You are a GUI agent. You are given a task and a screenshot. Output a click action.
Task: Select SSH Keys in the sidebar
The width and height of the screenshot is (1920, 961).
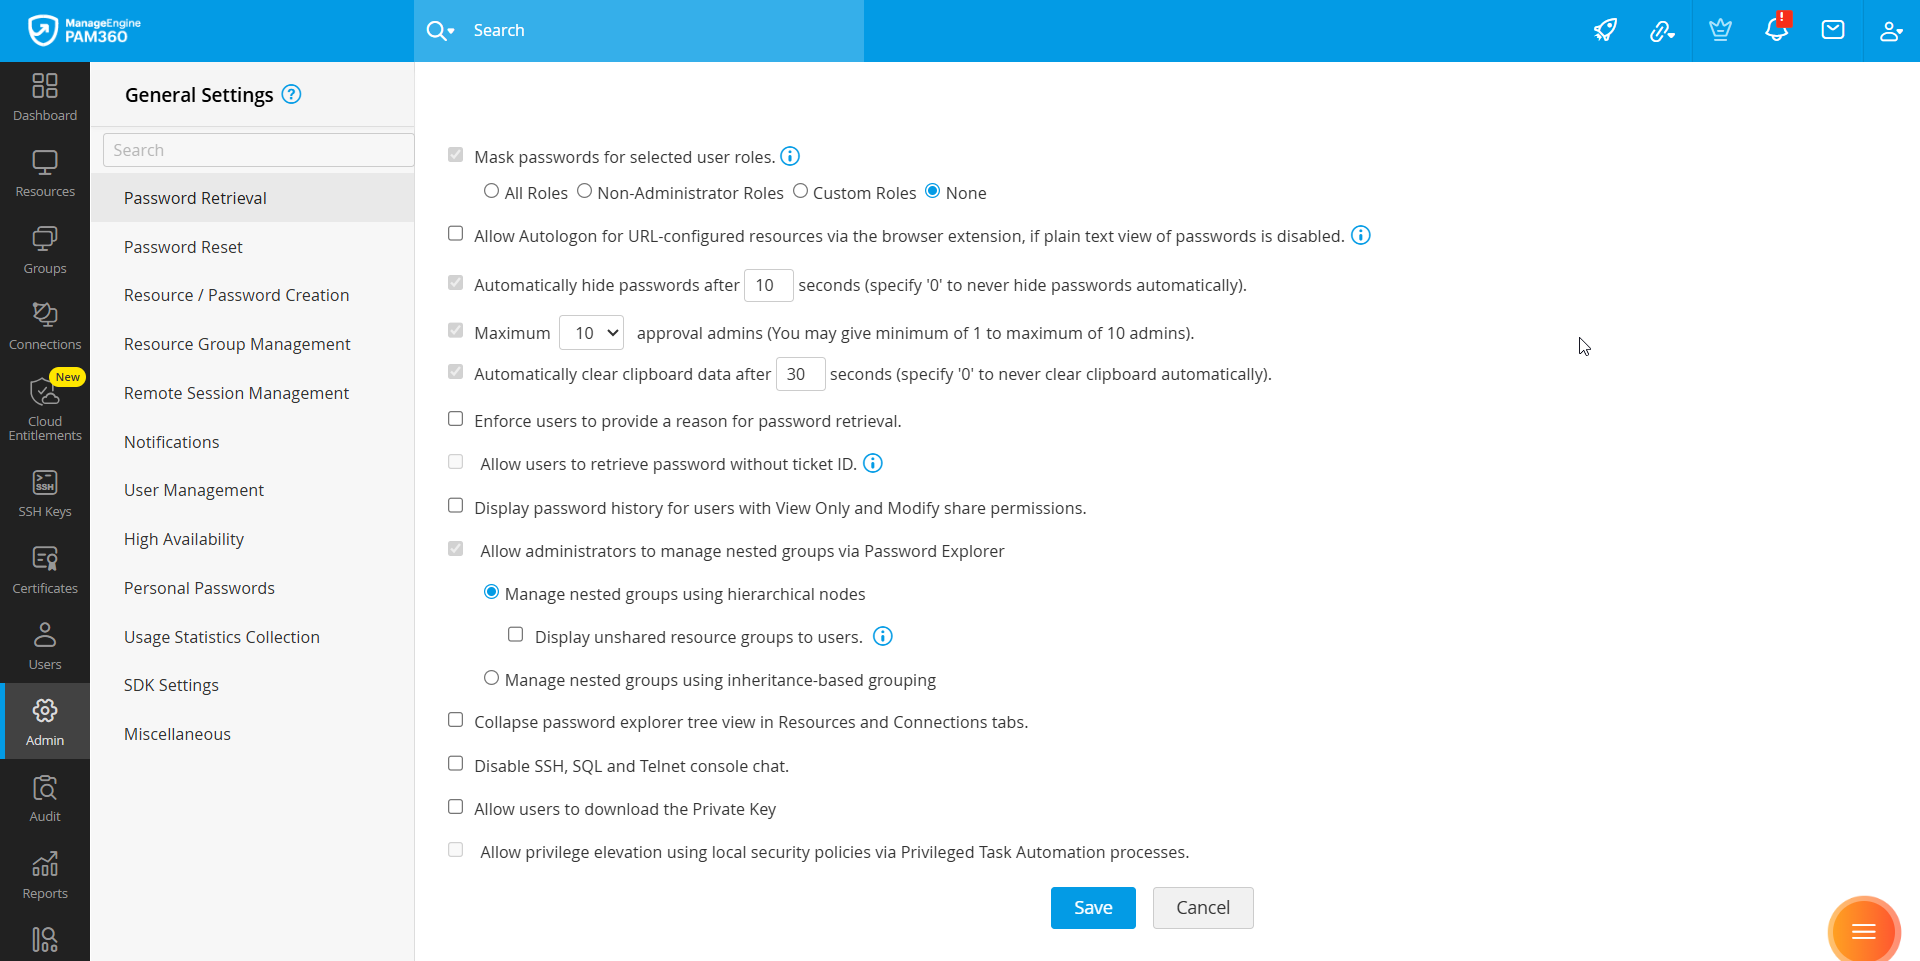(44, 492)
